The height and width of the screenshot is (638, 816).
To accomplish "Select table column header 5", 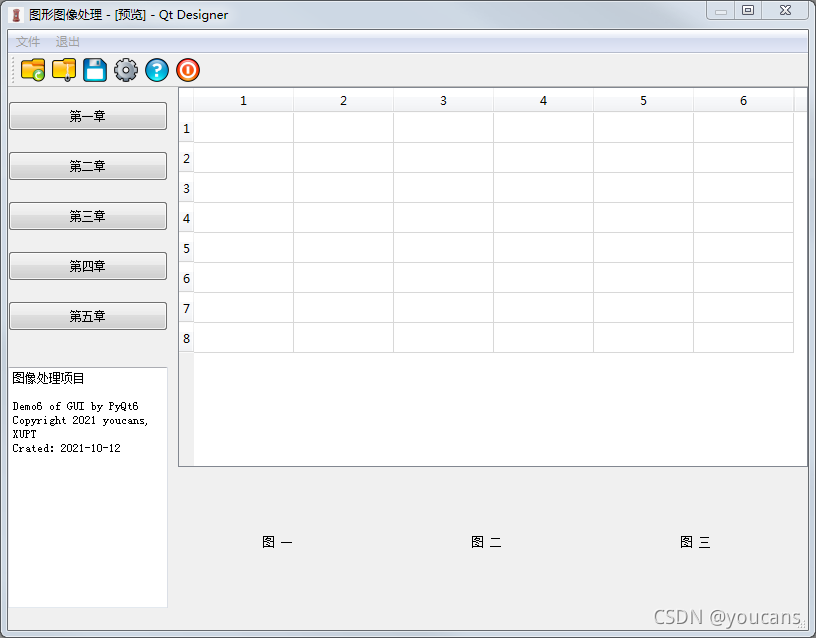I will click(643, 100).
